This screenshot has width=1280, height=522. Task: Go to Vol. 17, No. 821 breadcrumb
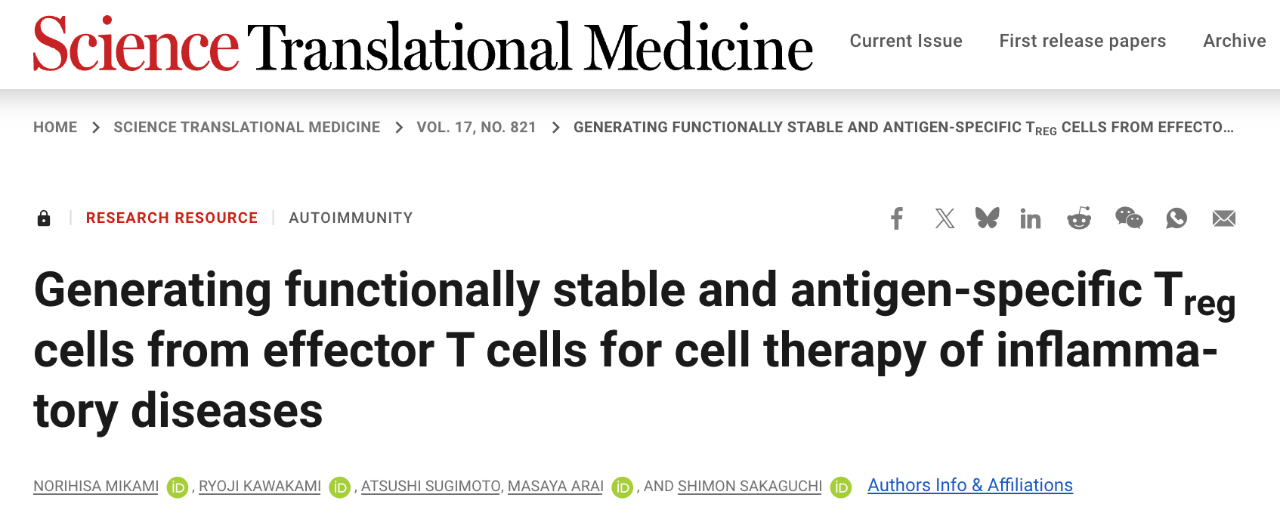click(476, 127)
